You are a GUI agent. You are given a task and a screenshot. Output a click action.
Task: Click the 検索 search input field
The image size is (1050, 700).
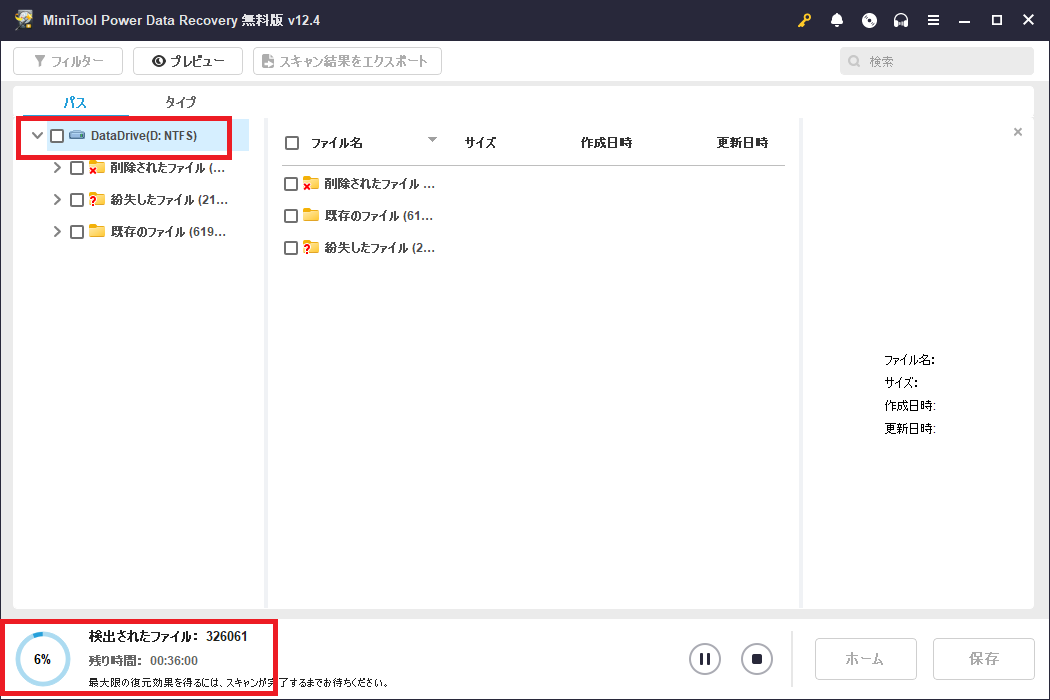pos(937,61)
